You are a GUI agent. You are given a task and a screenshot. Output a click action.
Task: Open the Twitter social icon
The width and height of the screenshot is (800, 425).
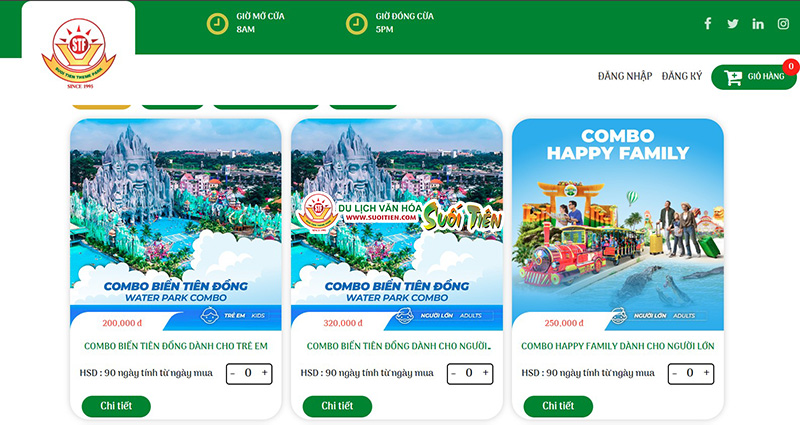click(x=733, y=23)
